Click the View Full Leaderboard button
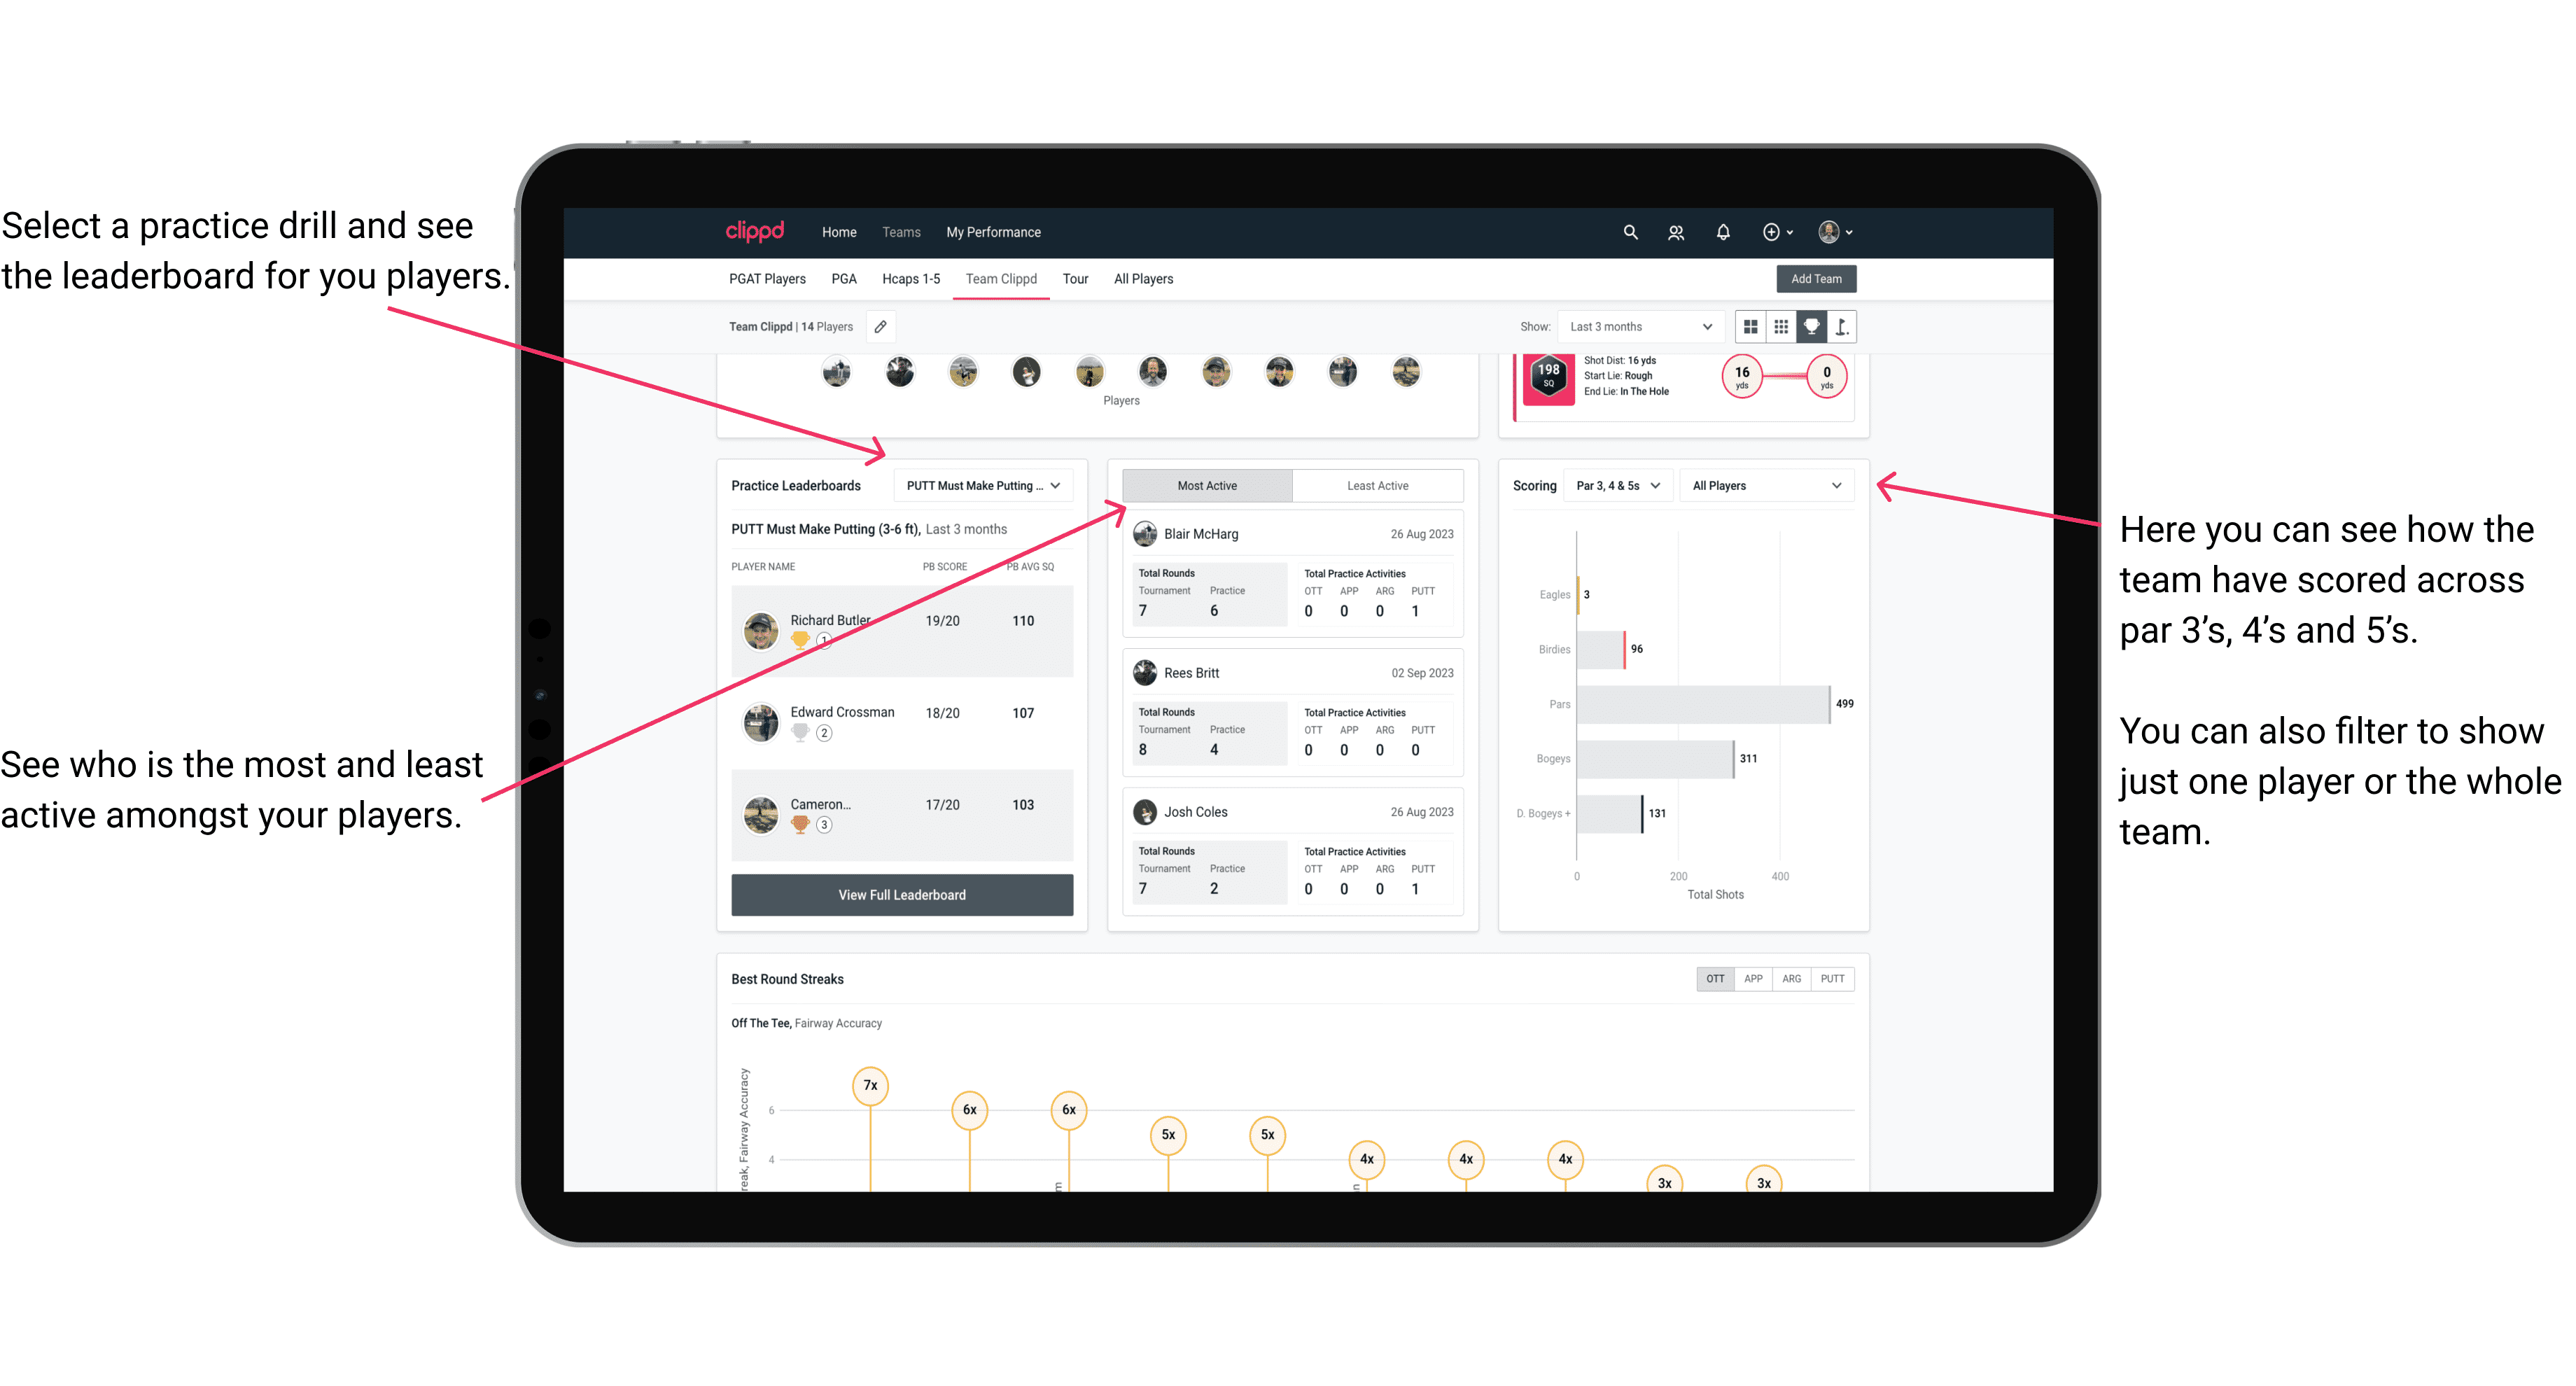 (x=901, y=895)
